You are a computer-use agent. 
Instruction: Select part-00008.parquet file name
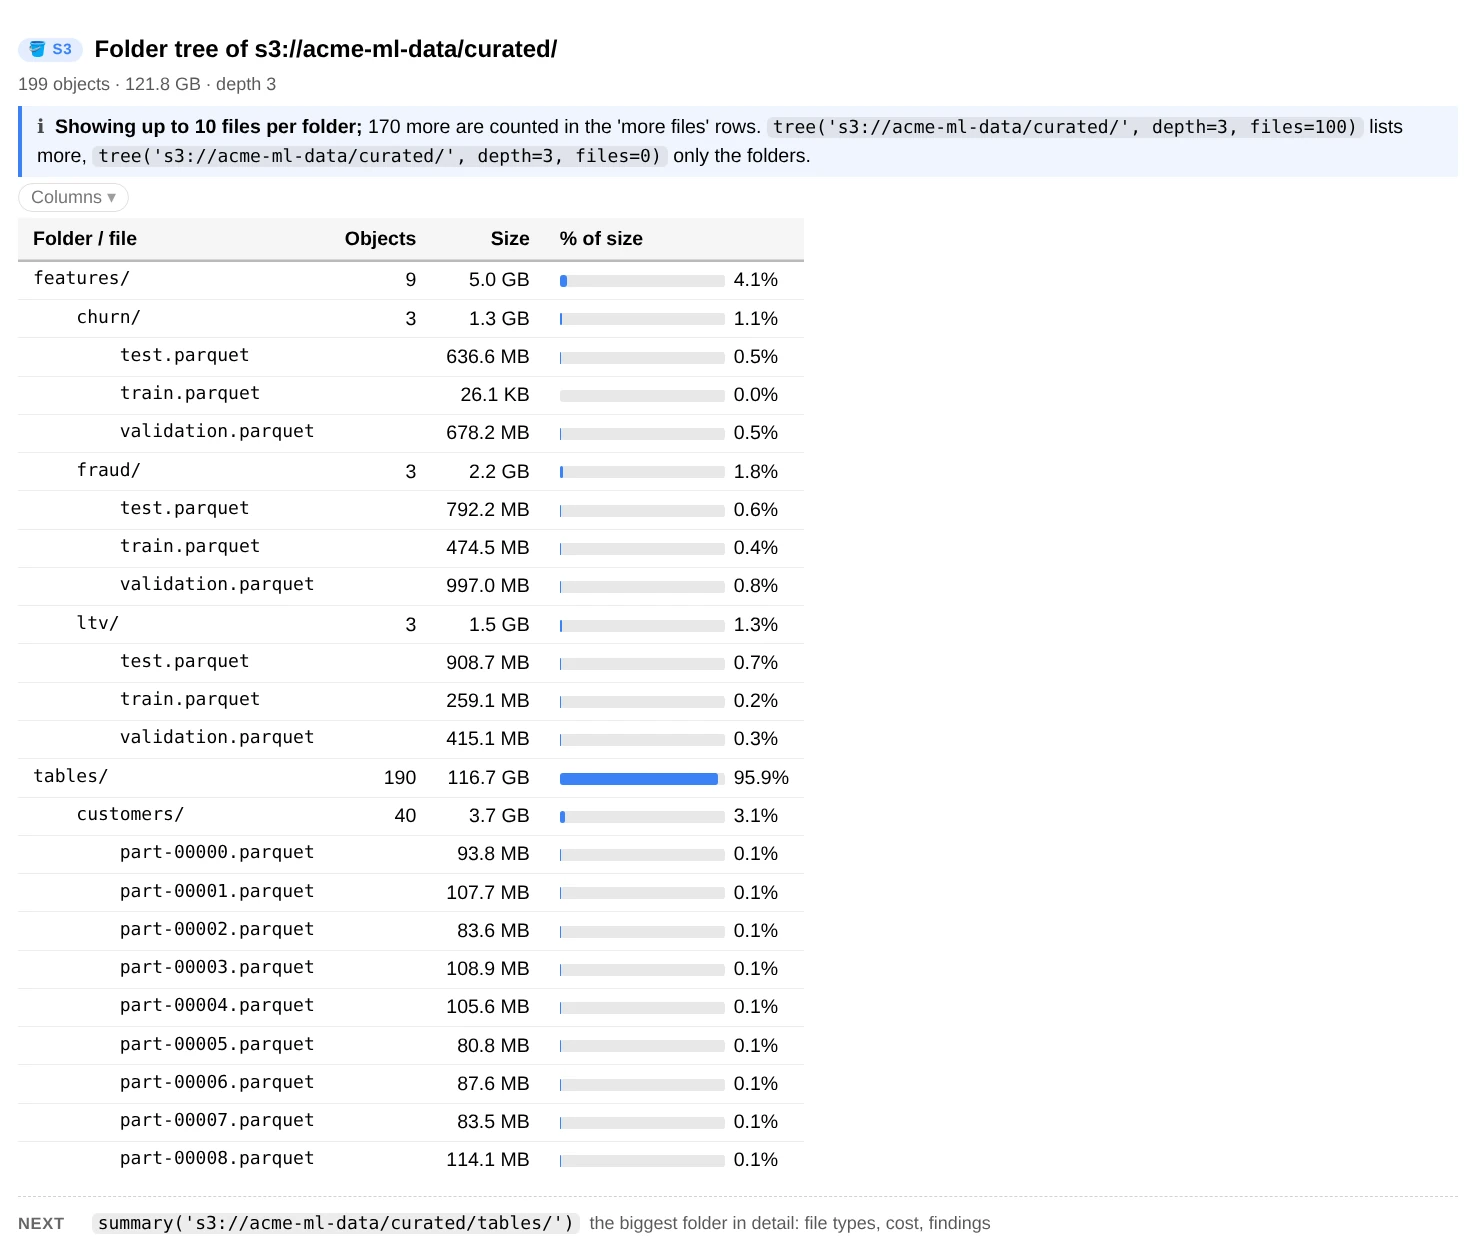[x=217, y=1158]
